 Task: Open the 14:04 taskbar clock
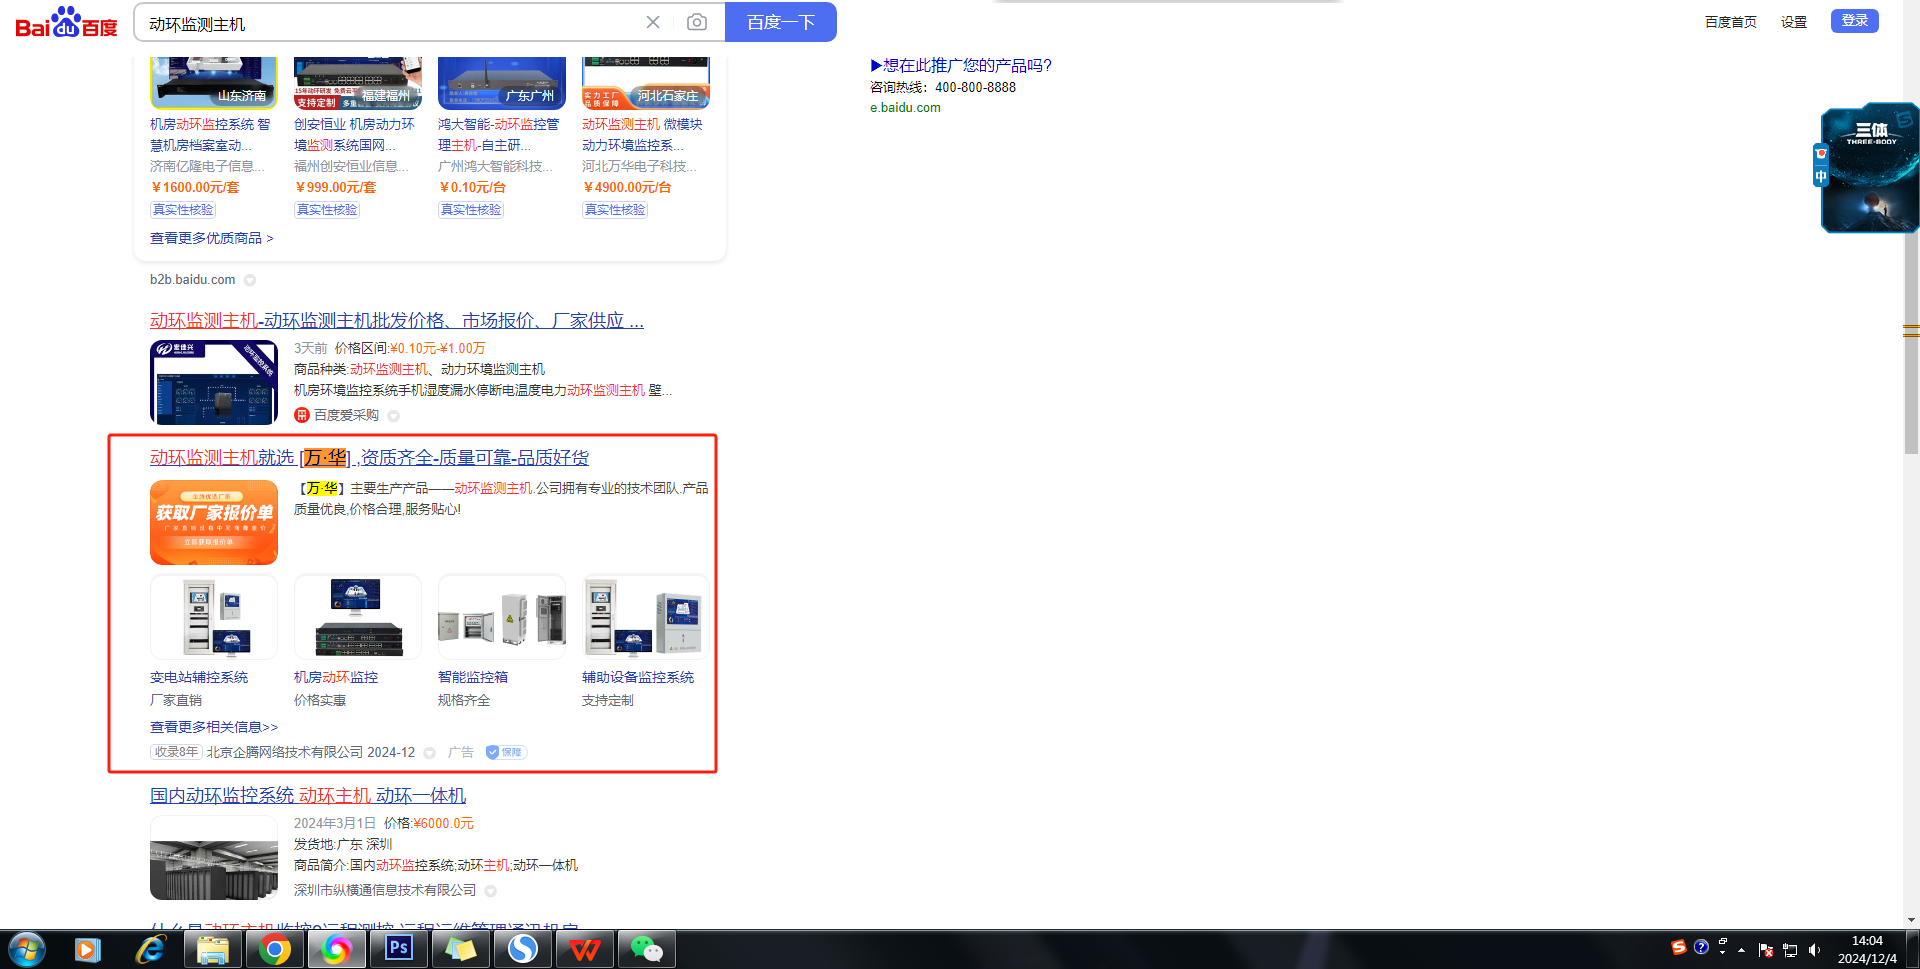[x=1867, y=949]
